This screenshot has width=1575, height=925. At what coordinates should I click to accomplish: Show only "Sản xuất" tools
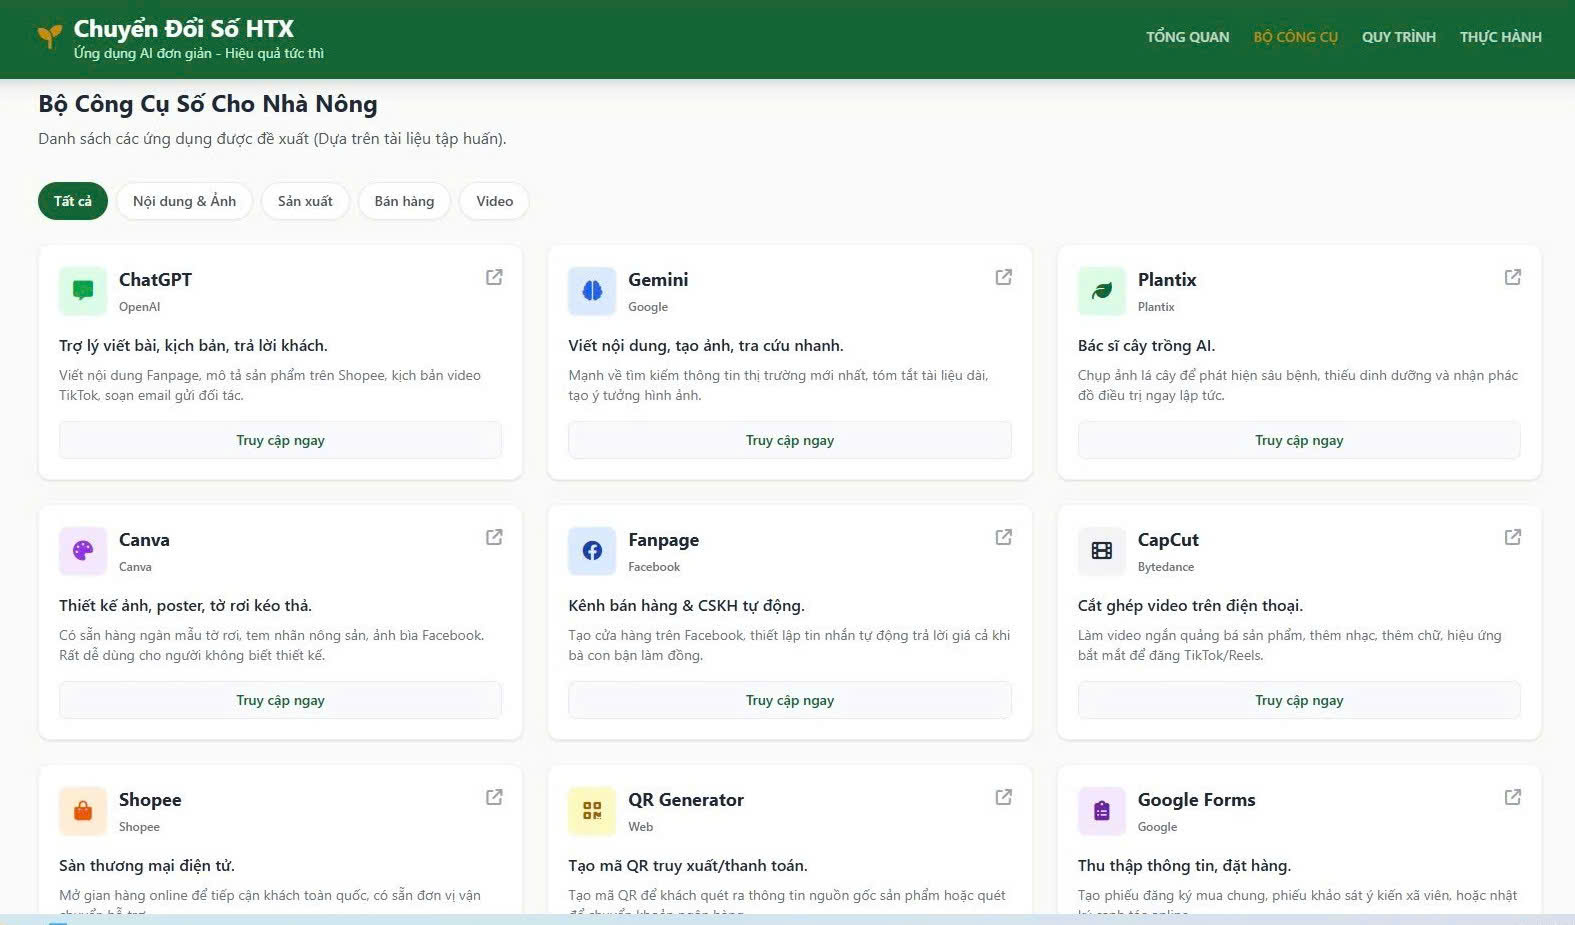305,201
